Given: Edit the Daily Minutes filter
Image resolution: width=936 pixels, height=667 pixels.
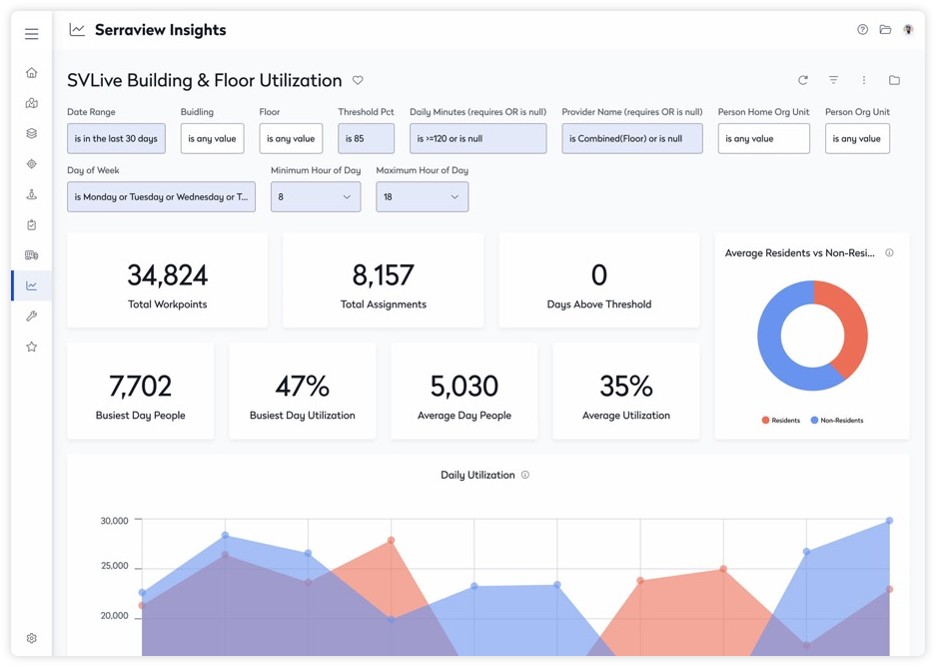Looking at the screenshot, I should click(x=478, y=139).
